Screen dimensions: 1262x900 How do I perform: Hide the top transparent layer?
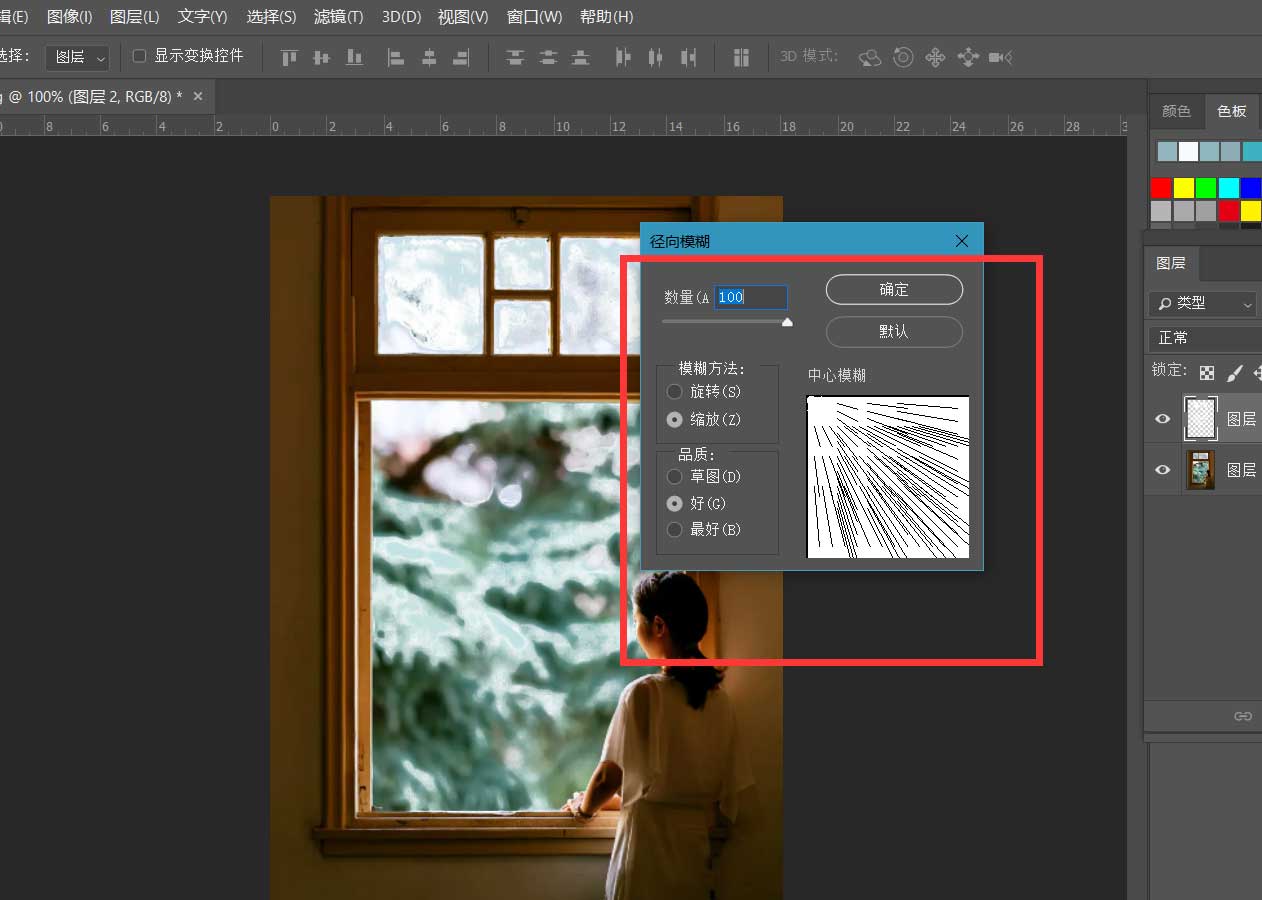[1162, 419]
